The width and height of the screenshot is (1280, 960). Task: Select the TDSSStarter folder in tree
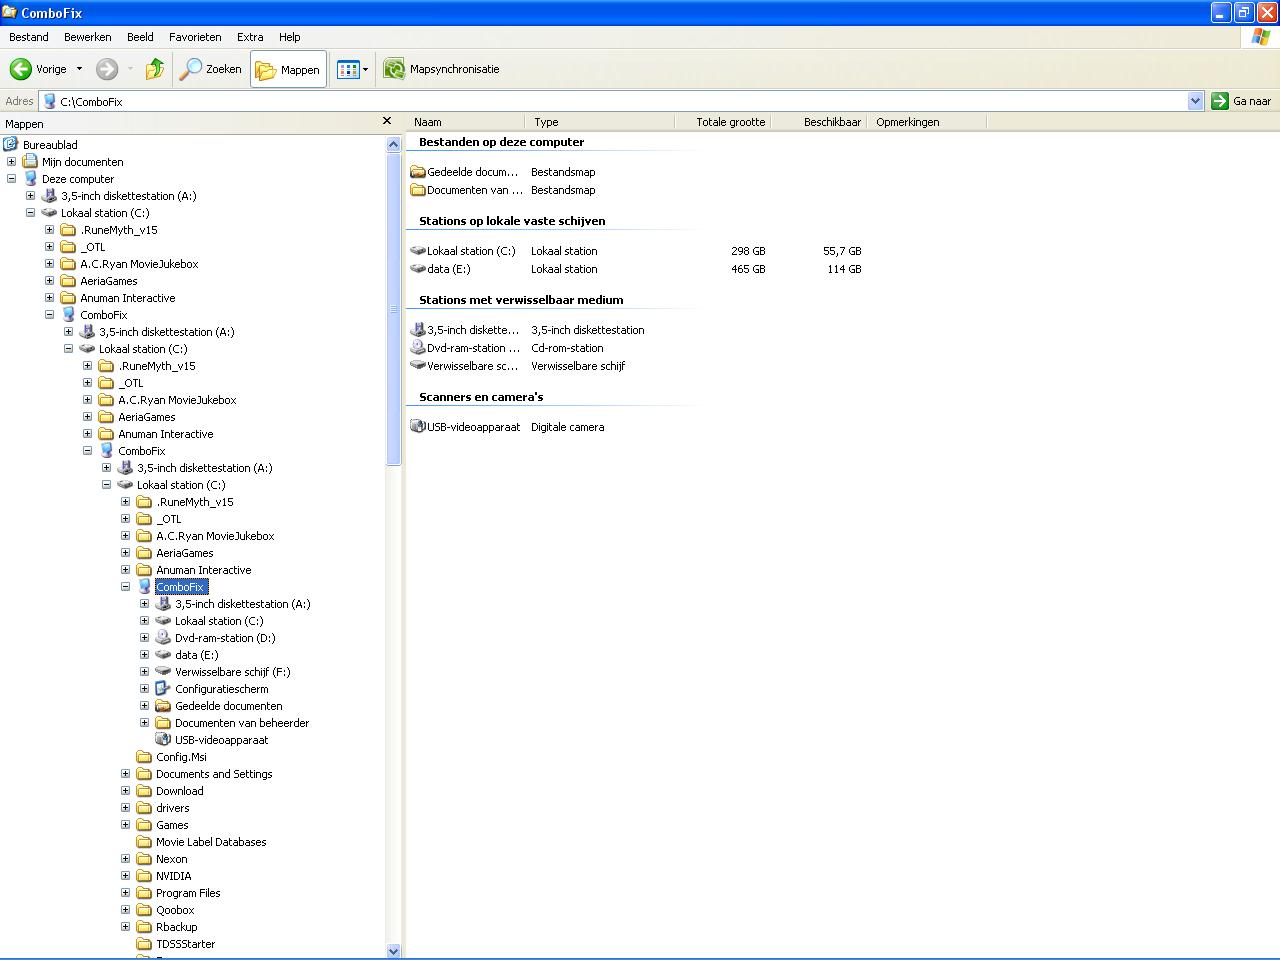[x=186, y=944]
